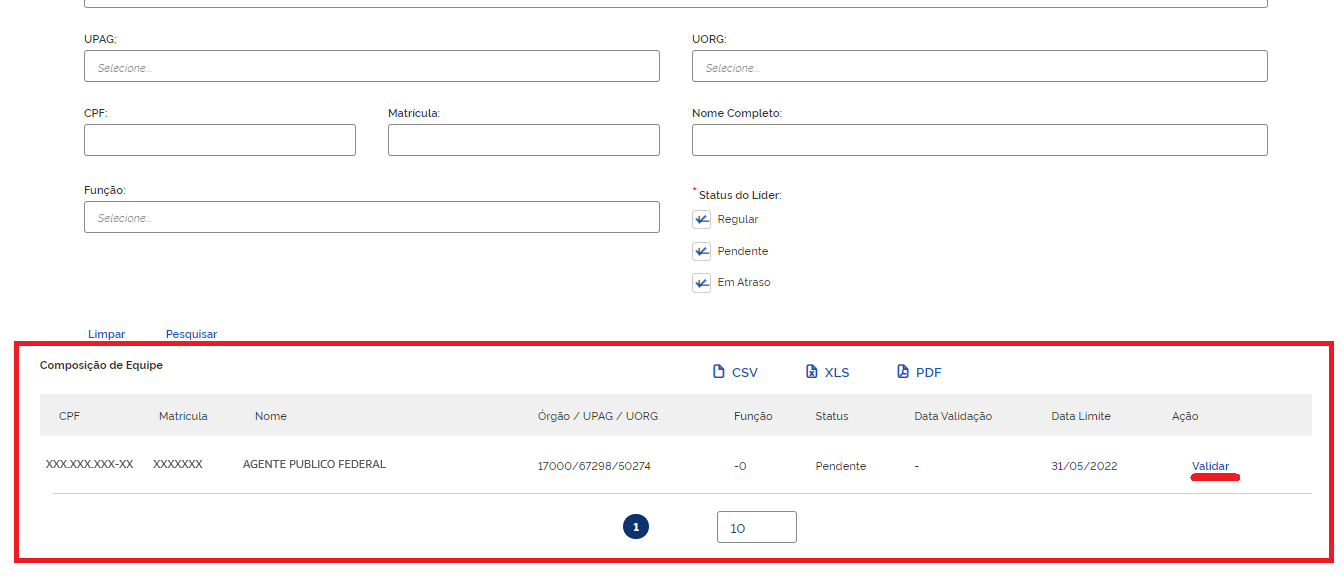Click the items-per-page field showing 10
This screenshot has height=580, width=1344.
tap(756, 528)
